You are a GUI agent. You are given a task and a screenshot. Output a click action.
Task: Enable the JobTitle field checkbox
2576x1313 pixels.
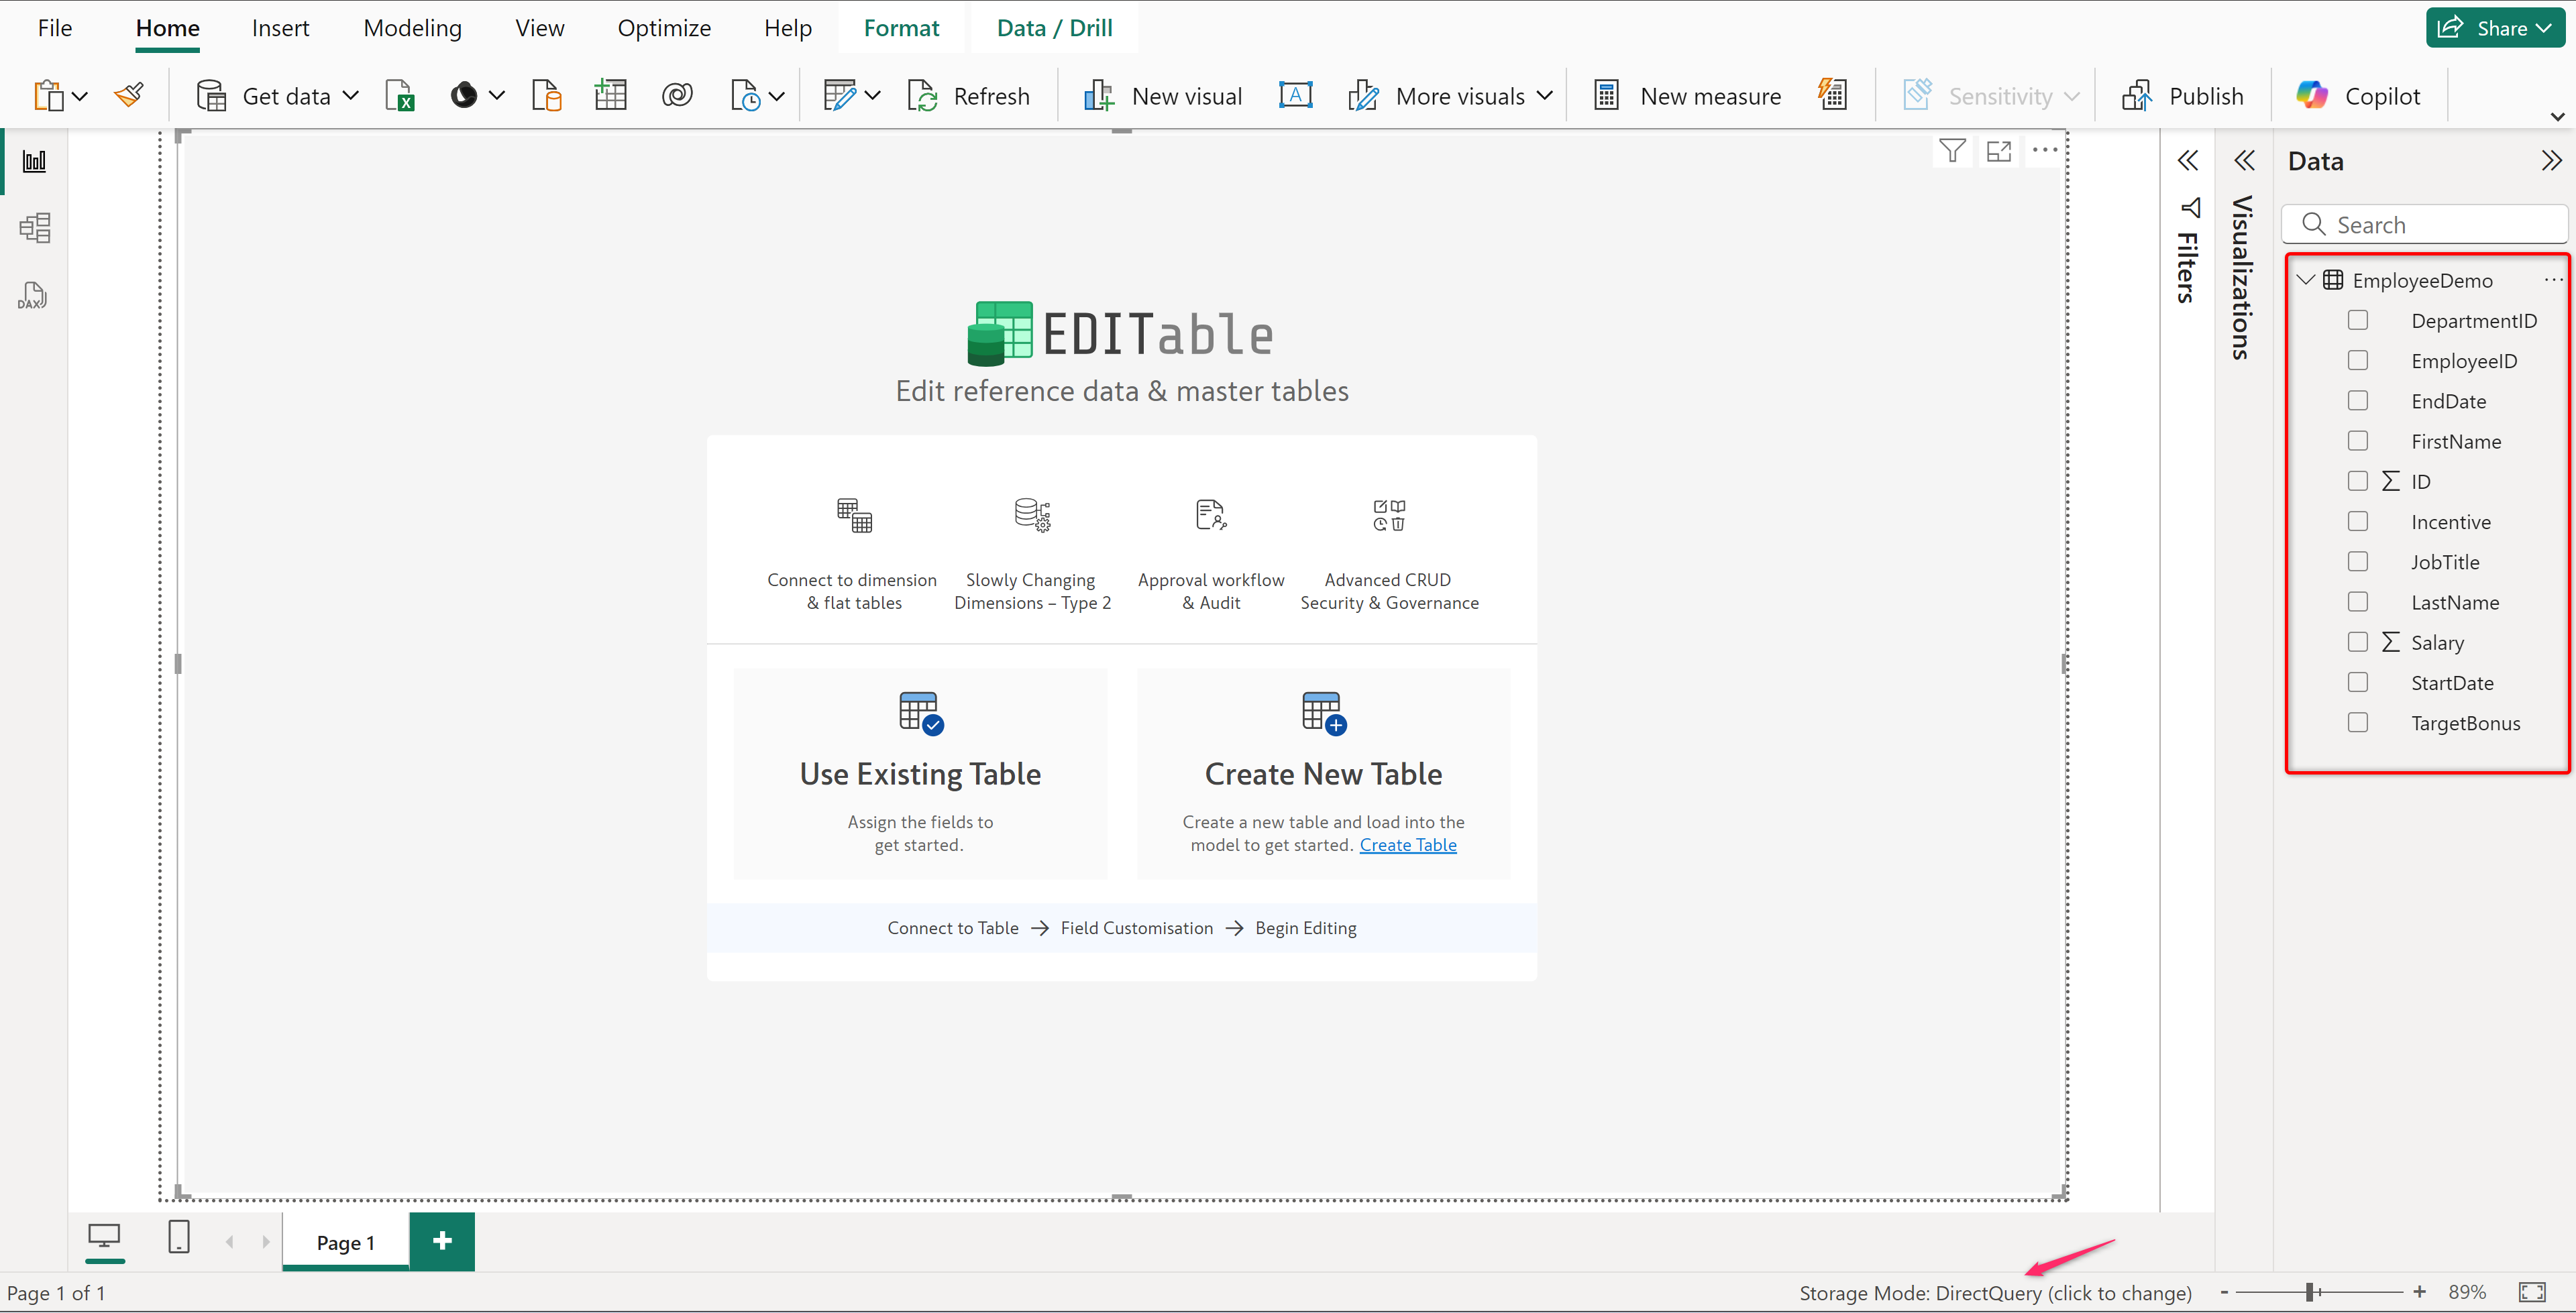coord(2357,562)
